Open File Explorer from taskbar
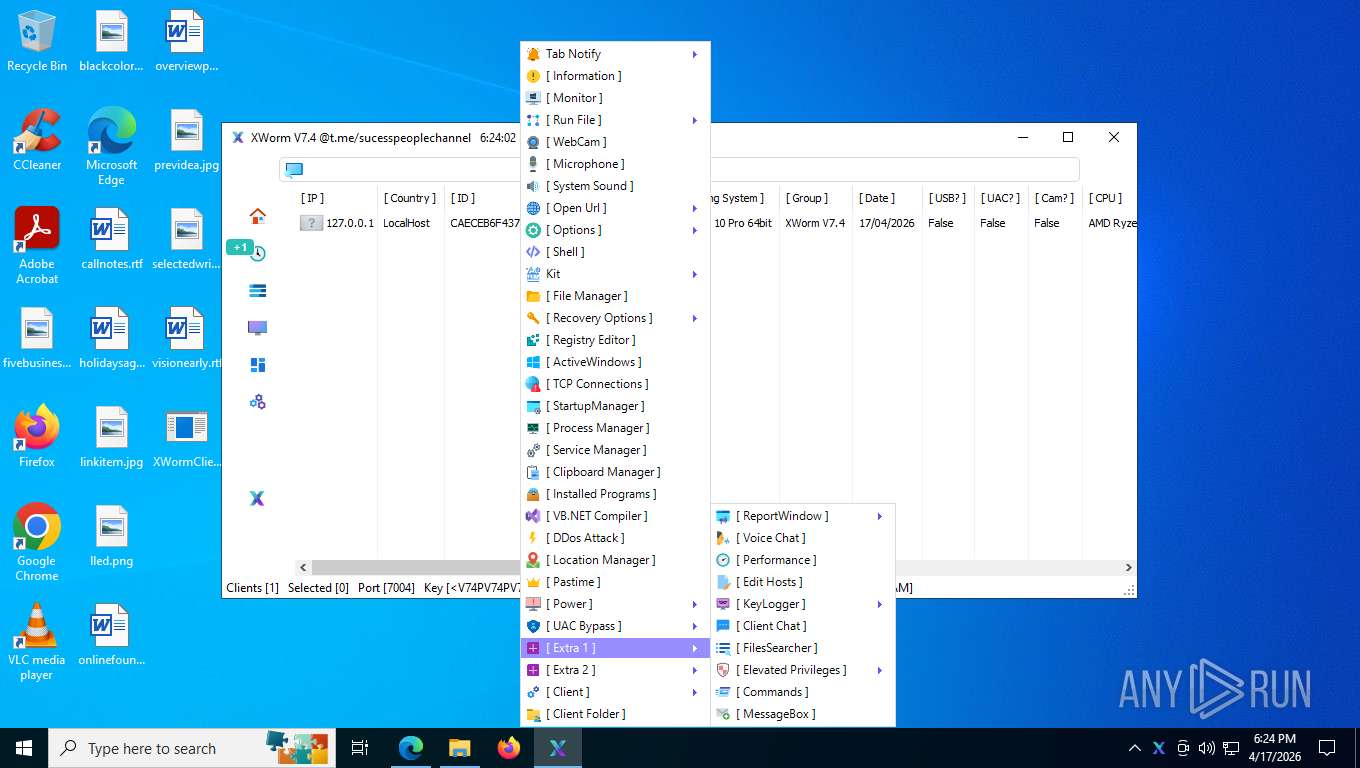The image size is (1360, 768). tap(460, 748)
